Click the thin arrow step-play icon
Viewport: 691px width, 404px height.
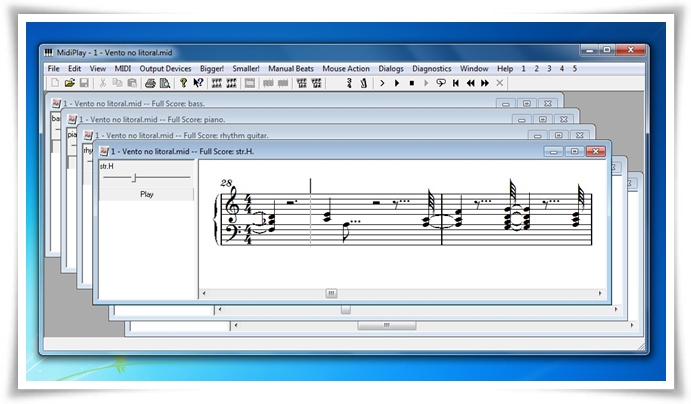[x=382, y=83]
